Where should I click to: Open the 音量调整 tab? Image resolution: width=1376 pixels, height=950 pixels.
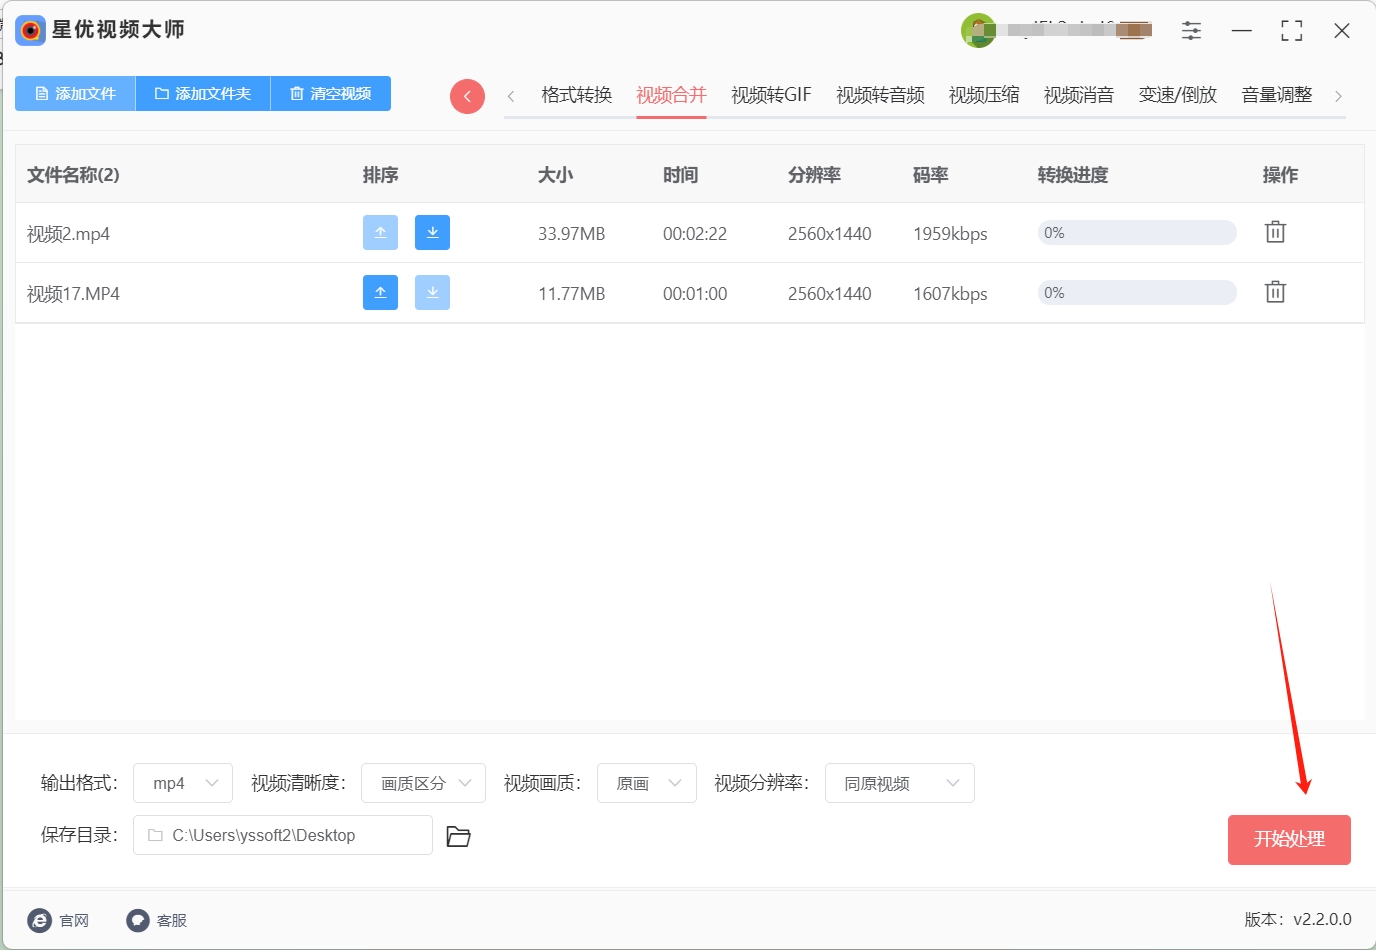tap(1277, 95)
